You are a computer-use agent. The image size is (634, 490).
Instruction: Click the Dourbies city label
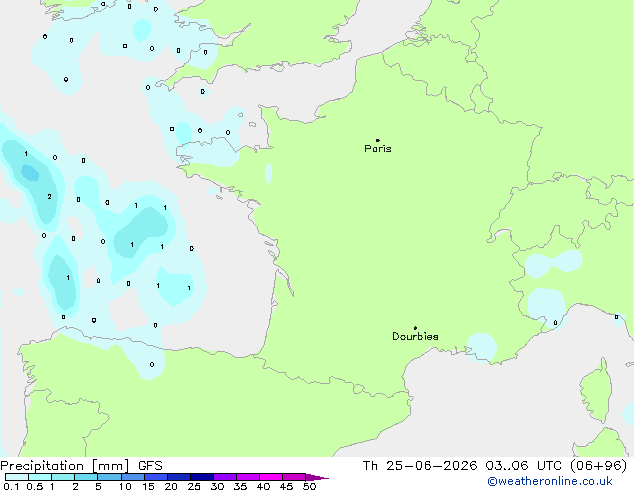(x=415, y=336)
